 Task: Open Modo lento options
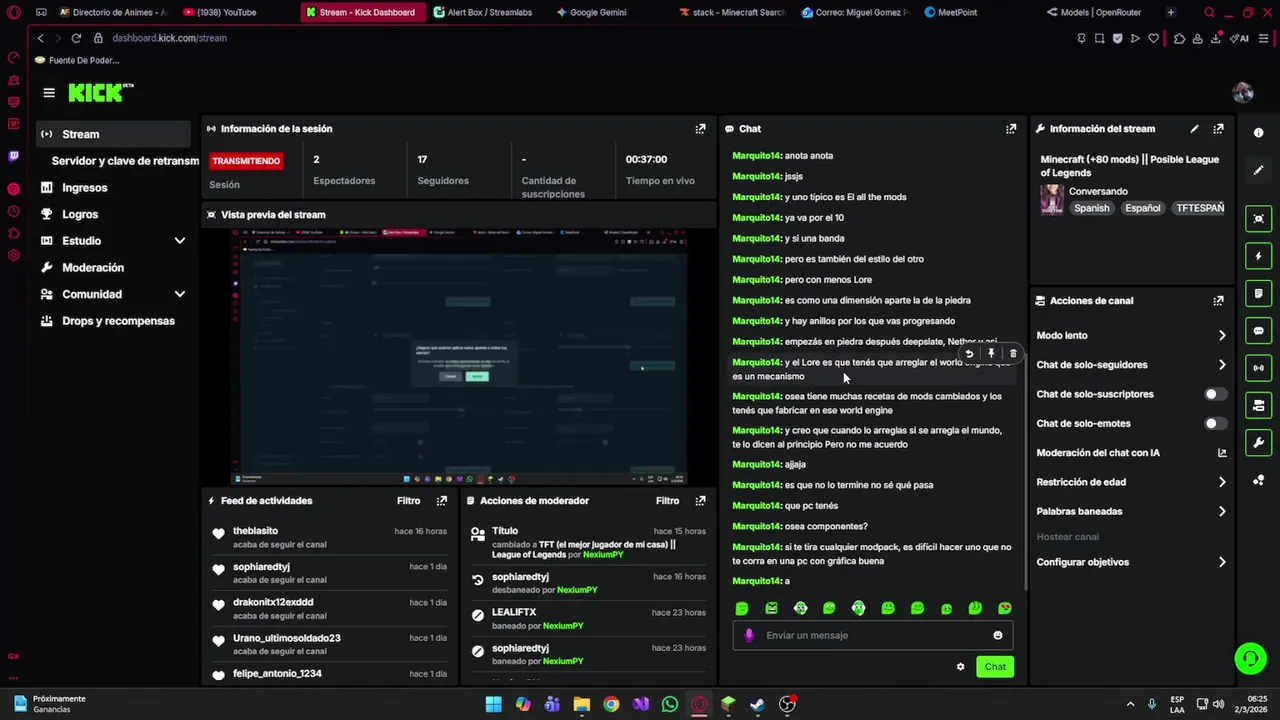[1130, 336]
